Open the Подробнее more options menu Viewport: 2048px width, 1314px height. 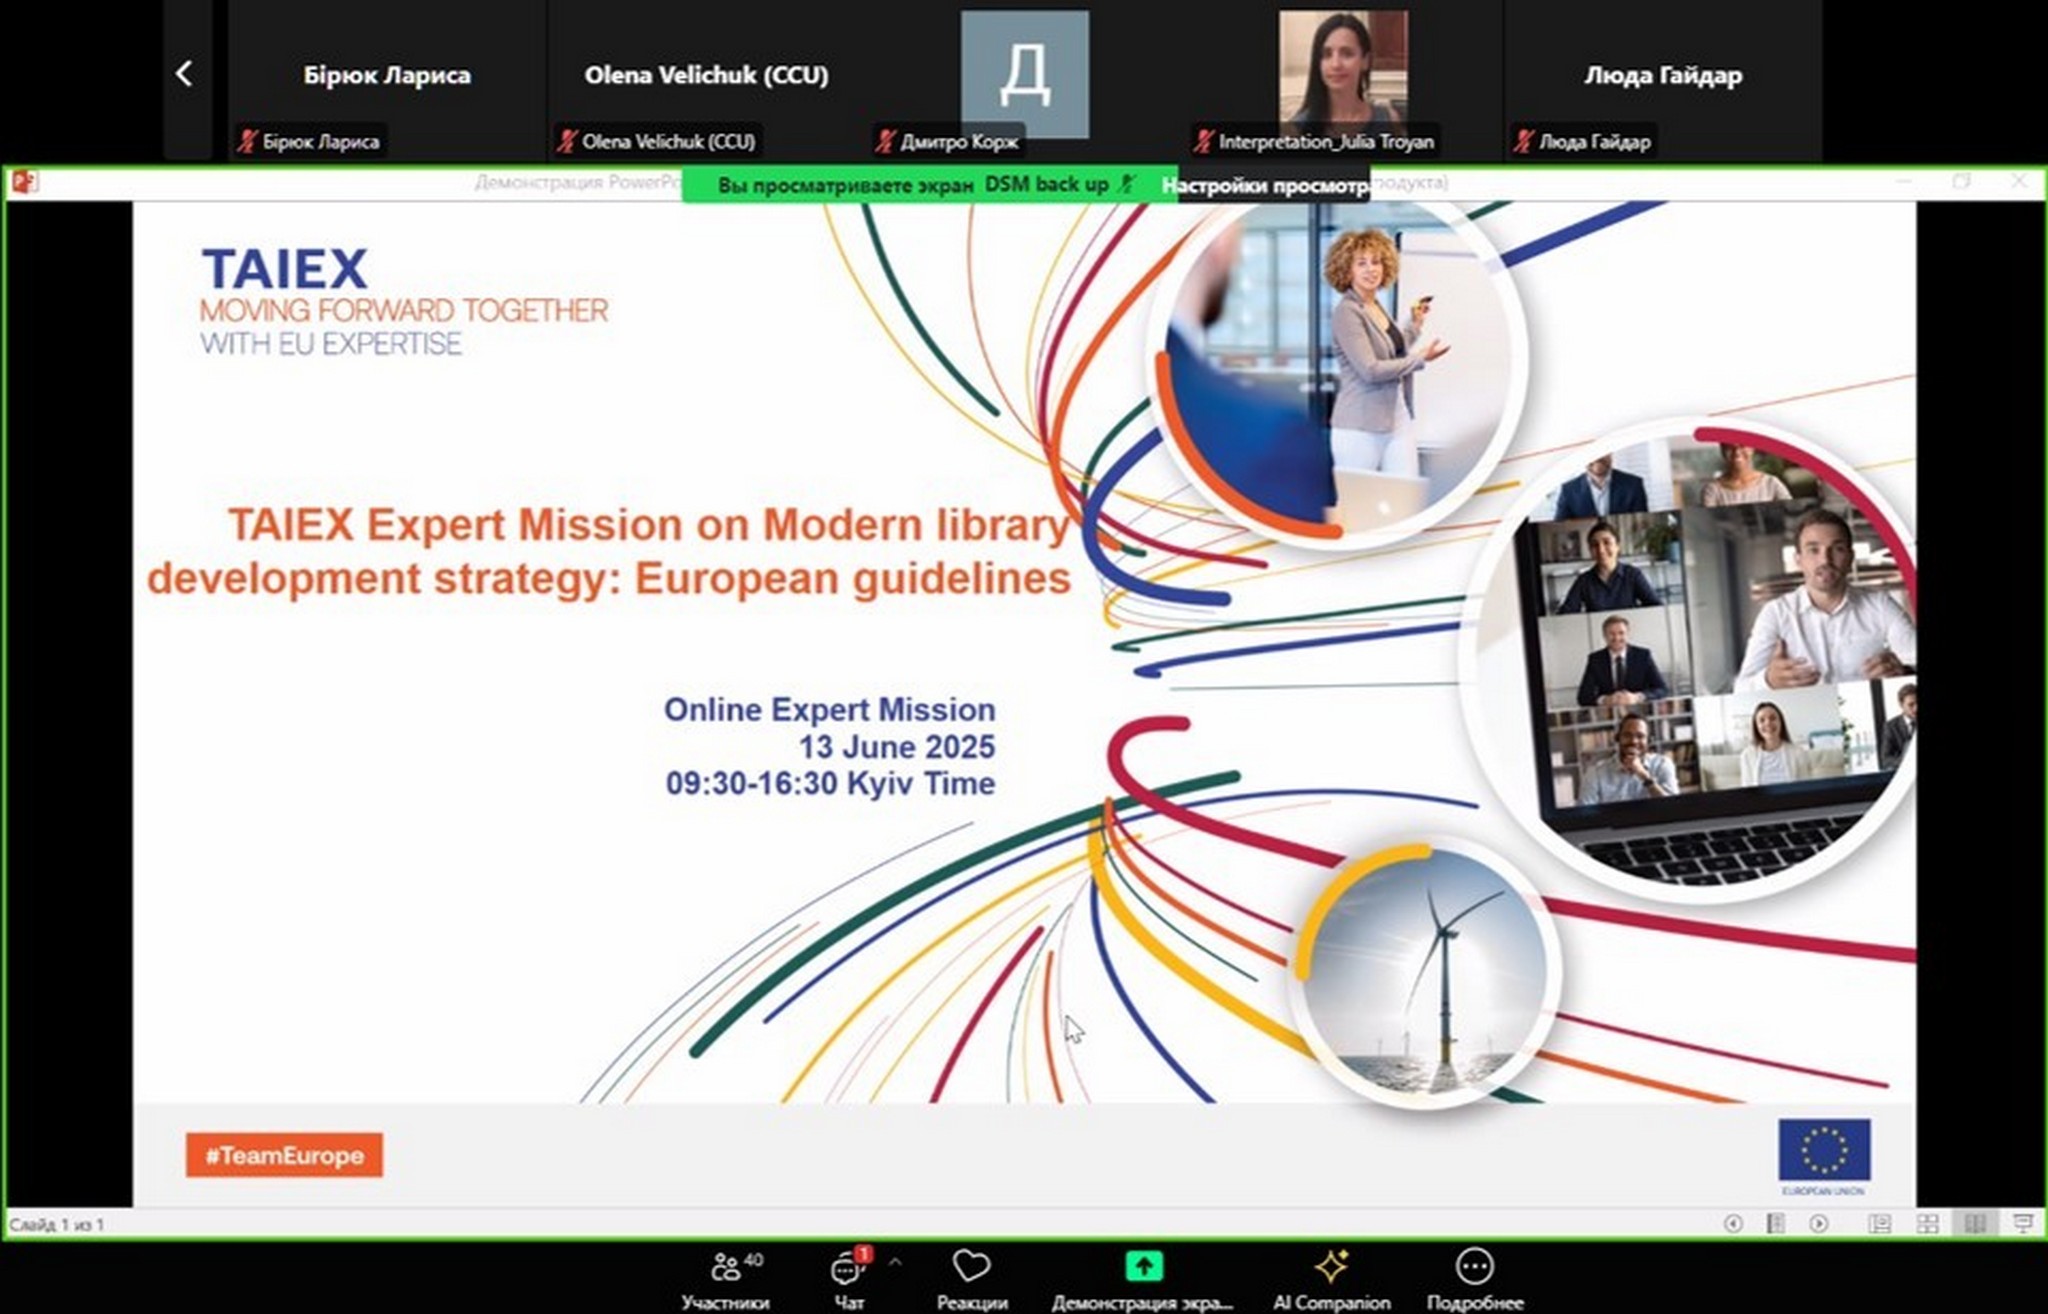point(1475,1279)
